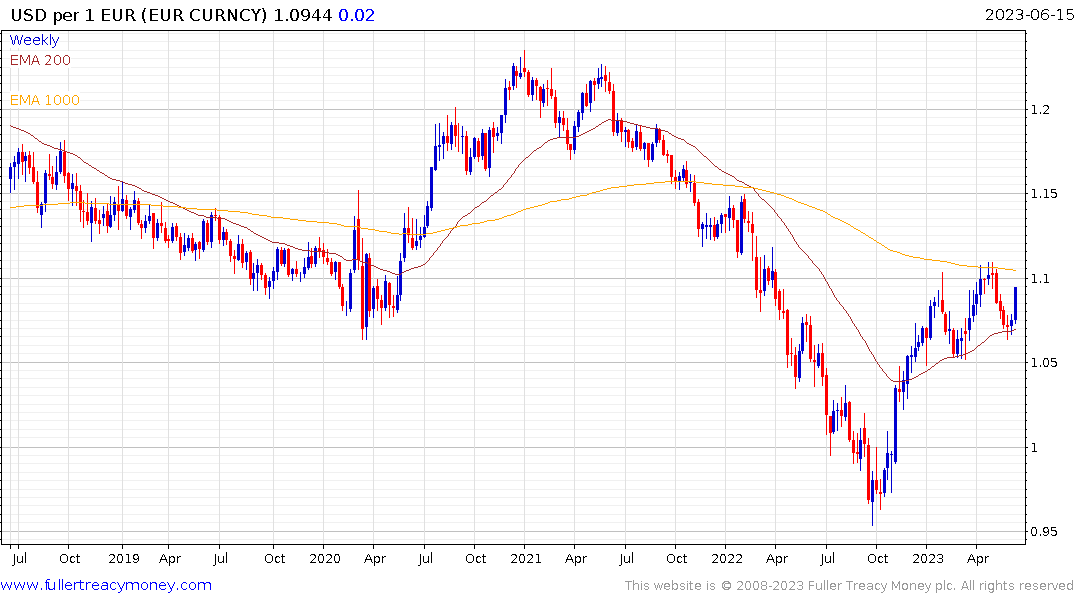Click the 2023 time axis label
Viewport: 1075px width, 600px height.
[x=928, y=558]
